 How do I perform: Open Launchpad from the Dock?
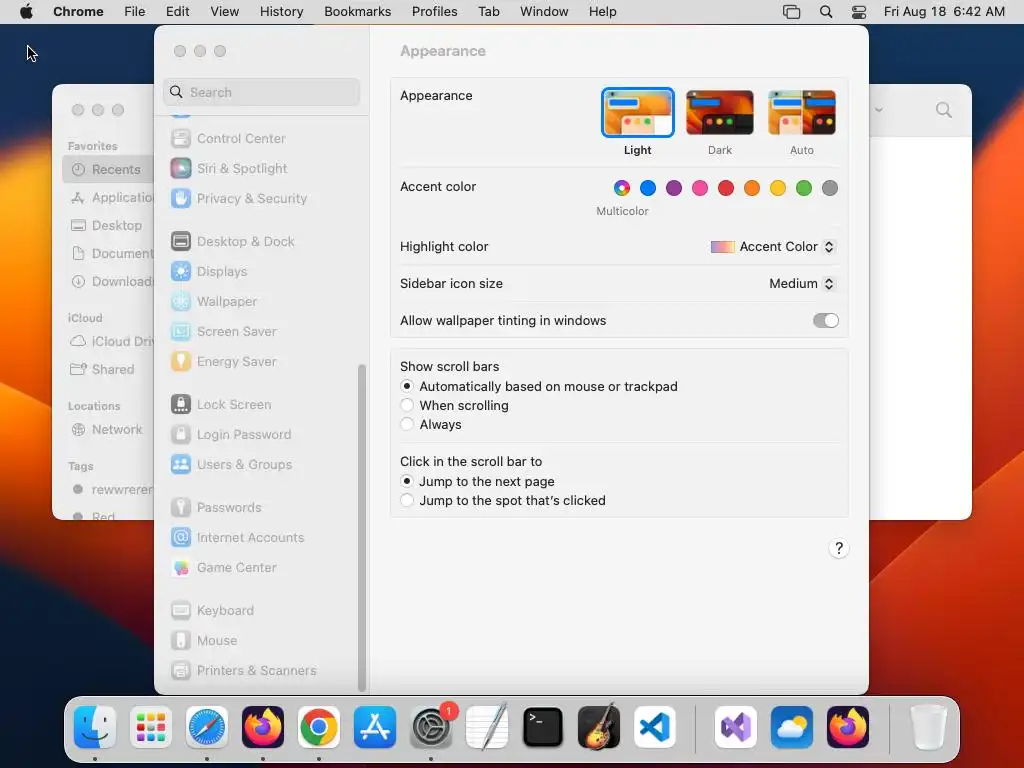[x=151, y=727]
